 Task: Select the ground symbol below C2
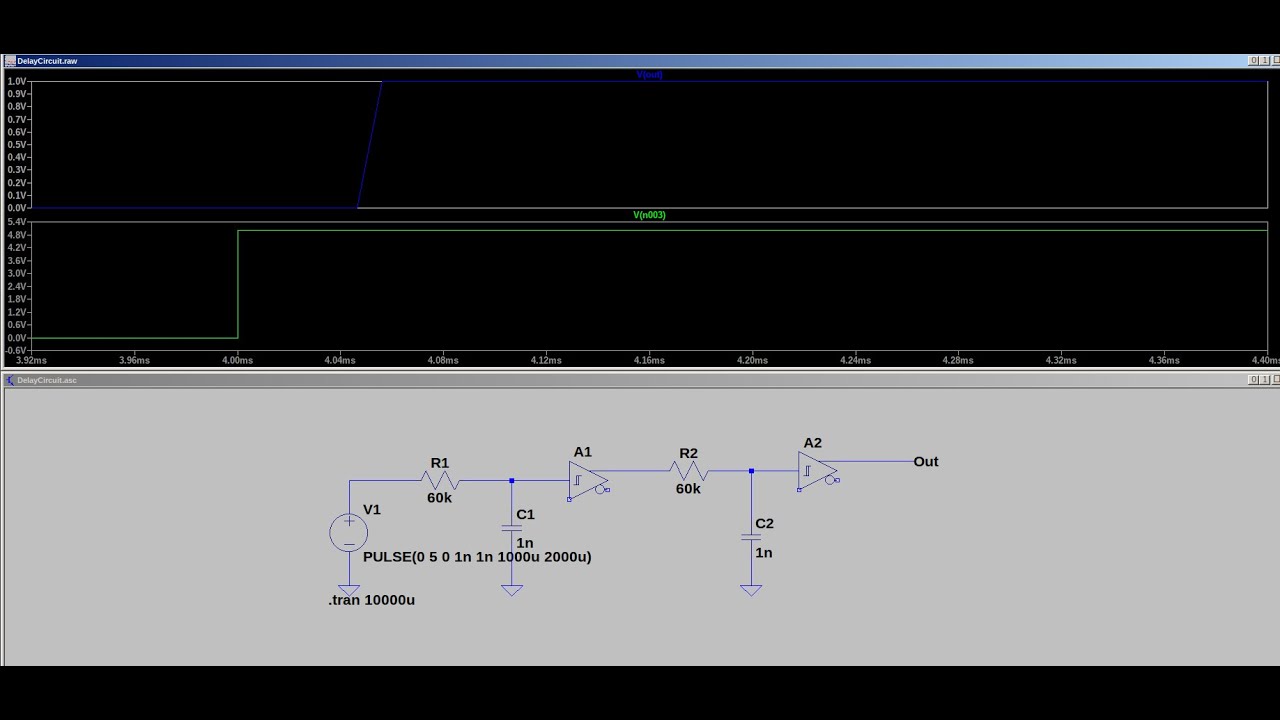pos(751,591)
